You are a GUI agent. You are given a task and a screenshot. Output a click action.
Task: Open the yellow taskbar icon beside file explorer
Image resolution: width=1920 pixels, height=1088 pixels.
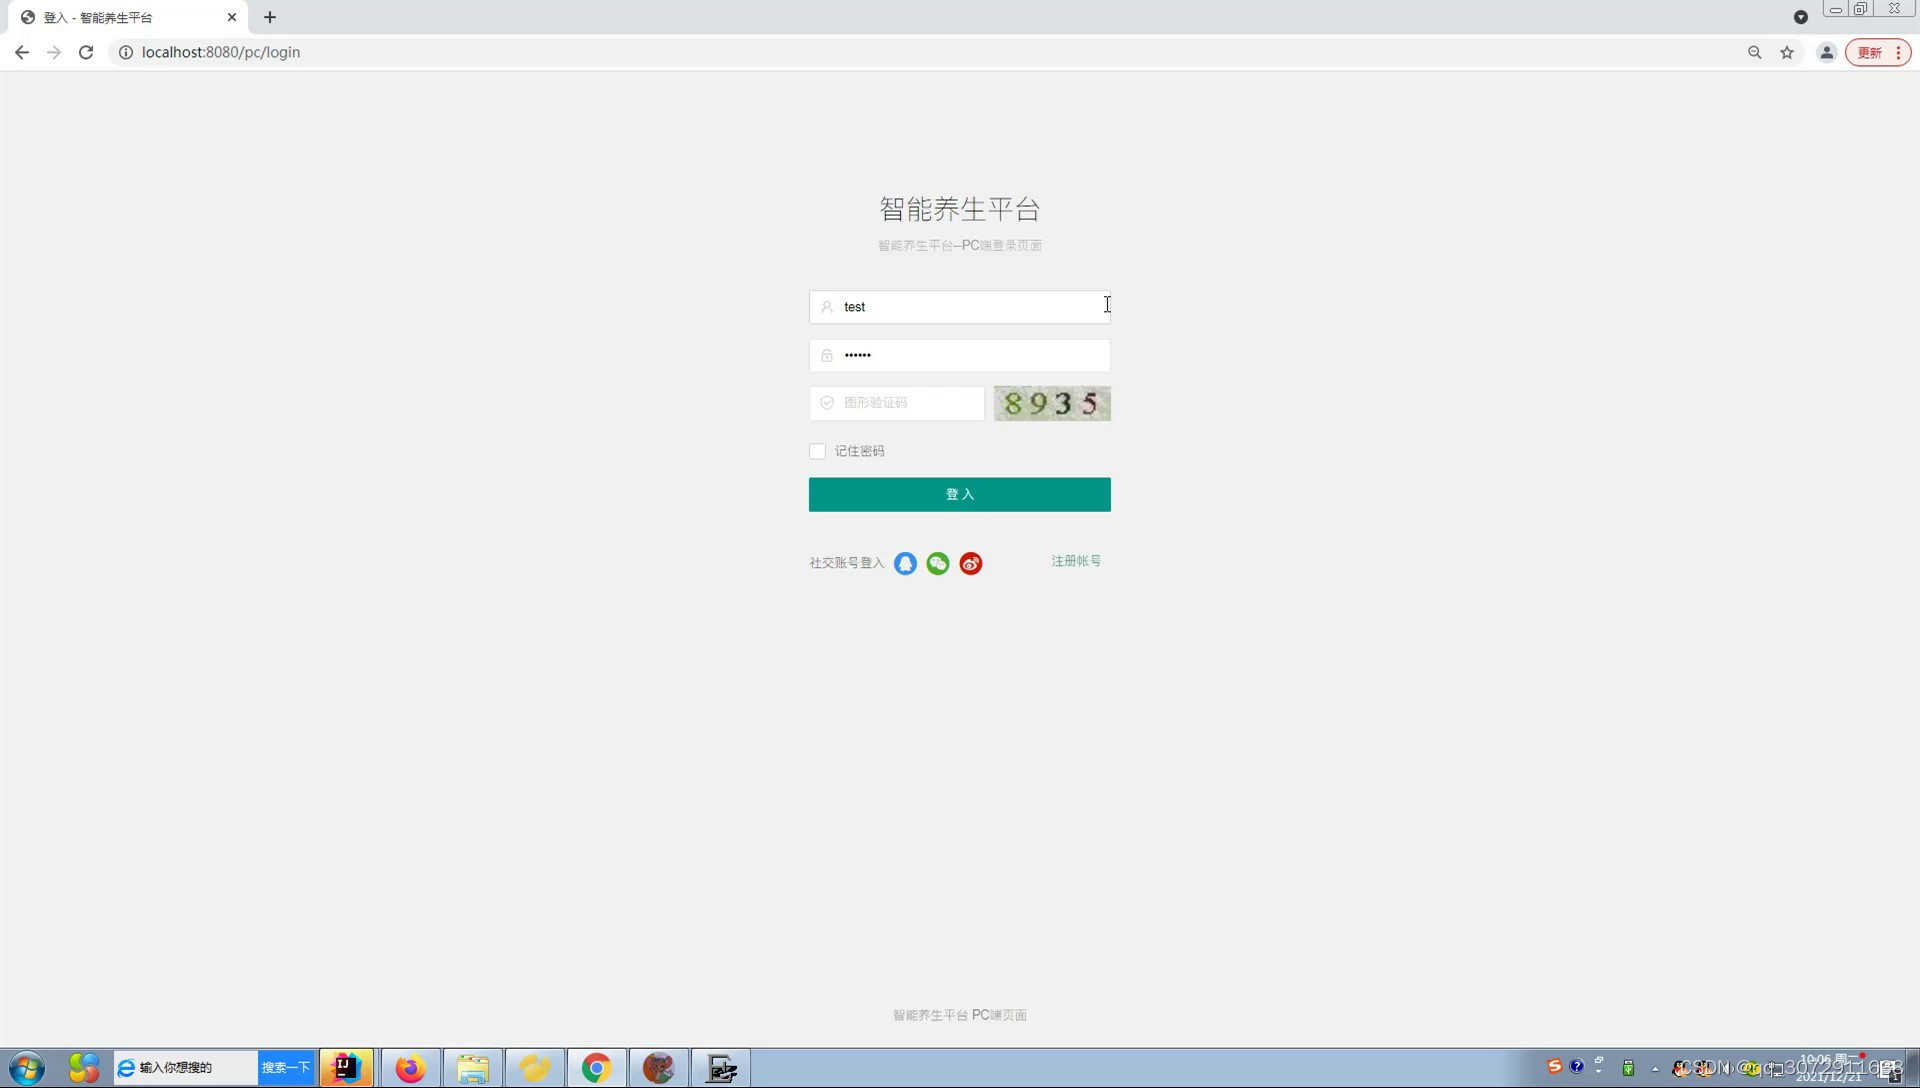pos(535,1068)
